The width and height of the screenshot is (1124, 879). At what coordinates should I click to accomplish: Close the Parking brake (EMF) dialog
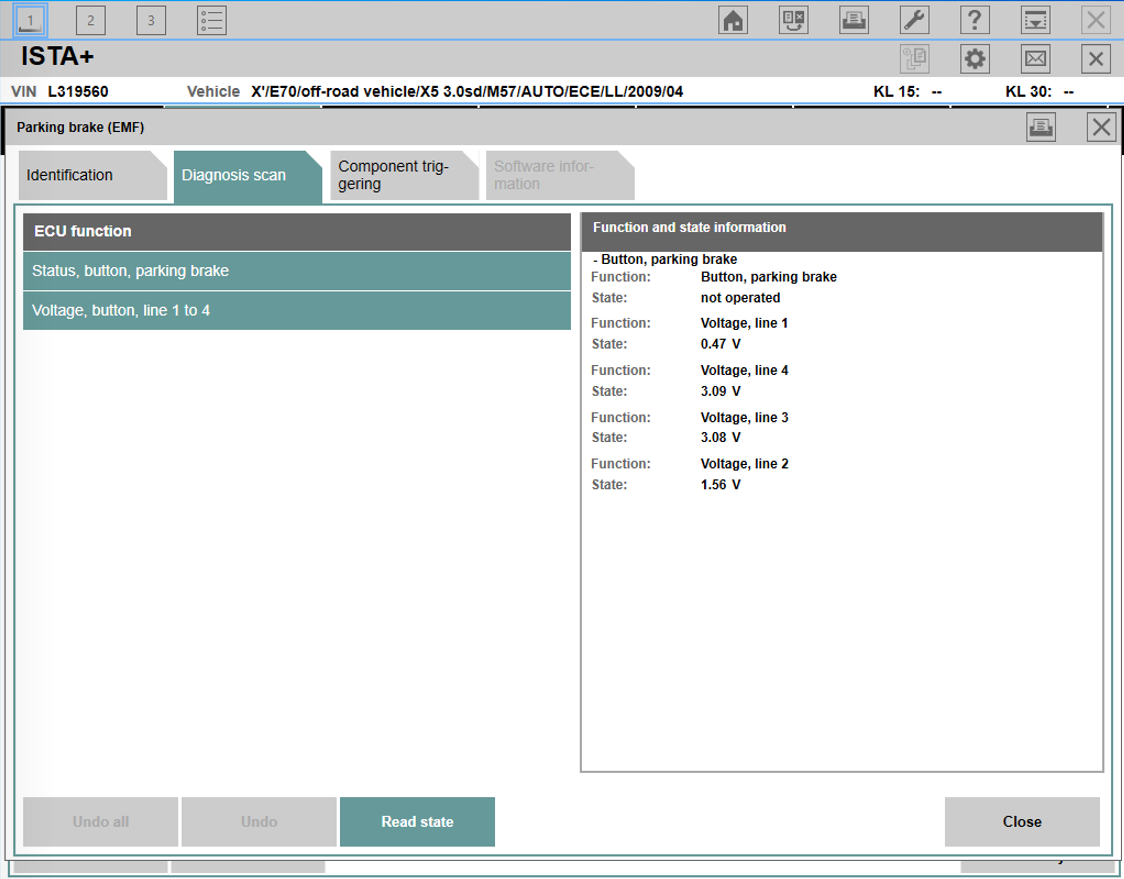pos(1101,127)
